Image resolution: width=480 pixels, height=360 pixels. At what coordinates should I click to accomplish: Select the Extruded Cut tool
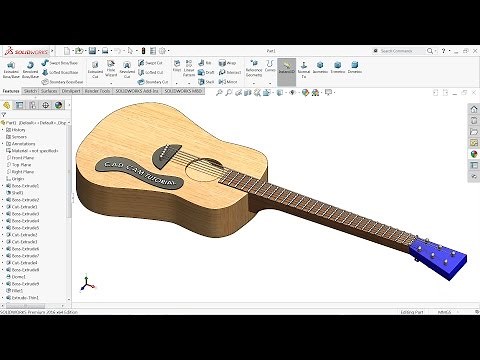coord(95,70)
